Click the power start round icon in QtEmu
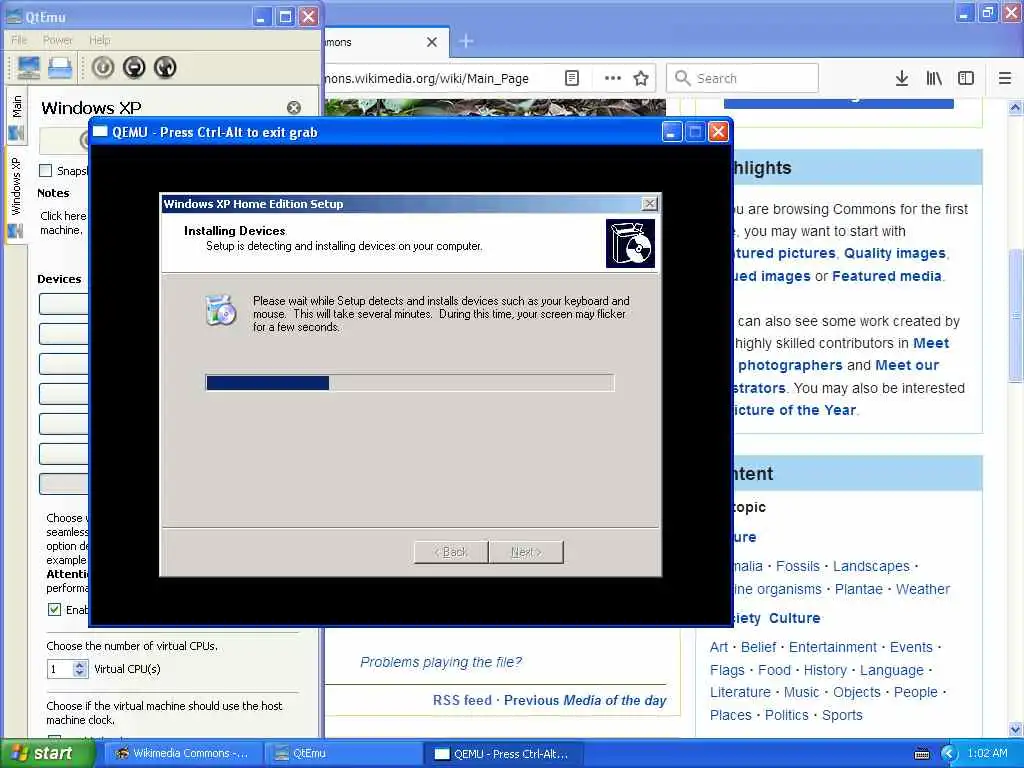This screenshot has height=768, width=1024. click(x=103, y=67)
